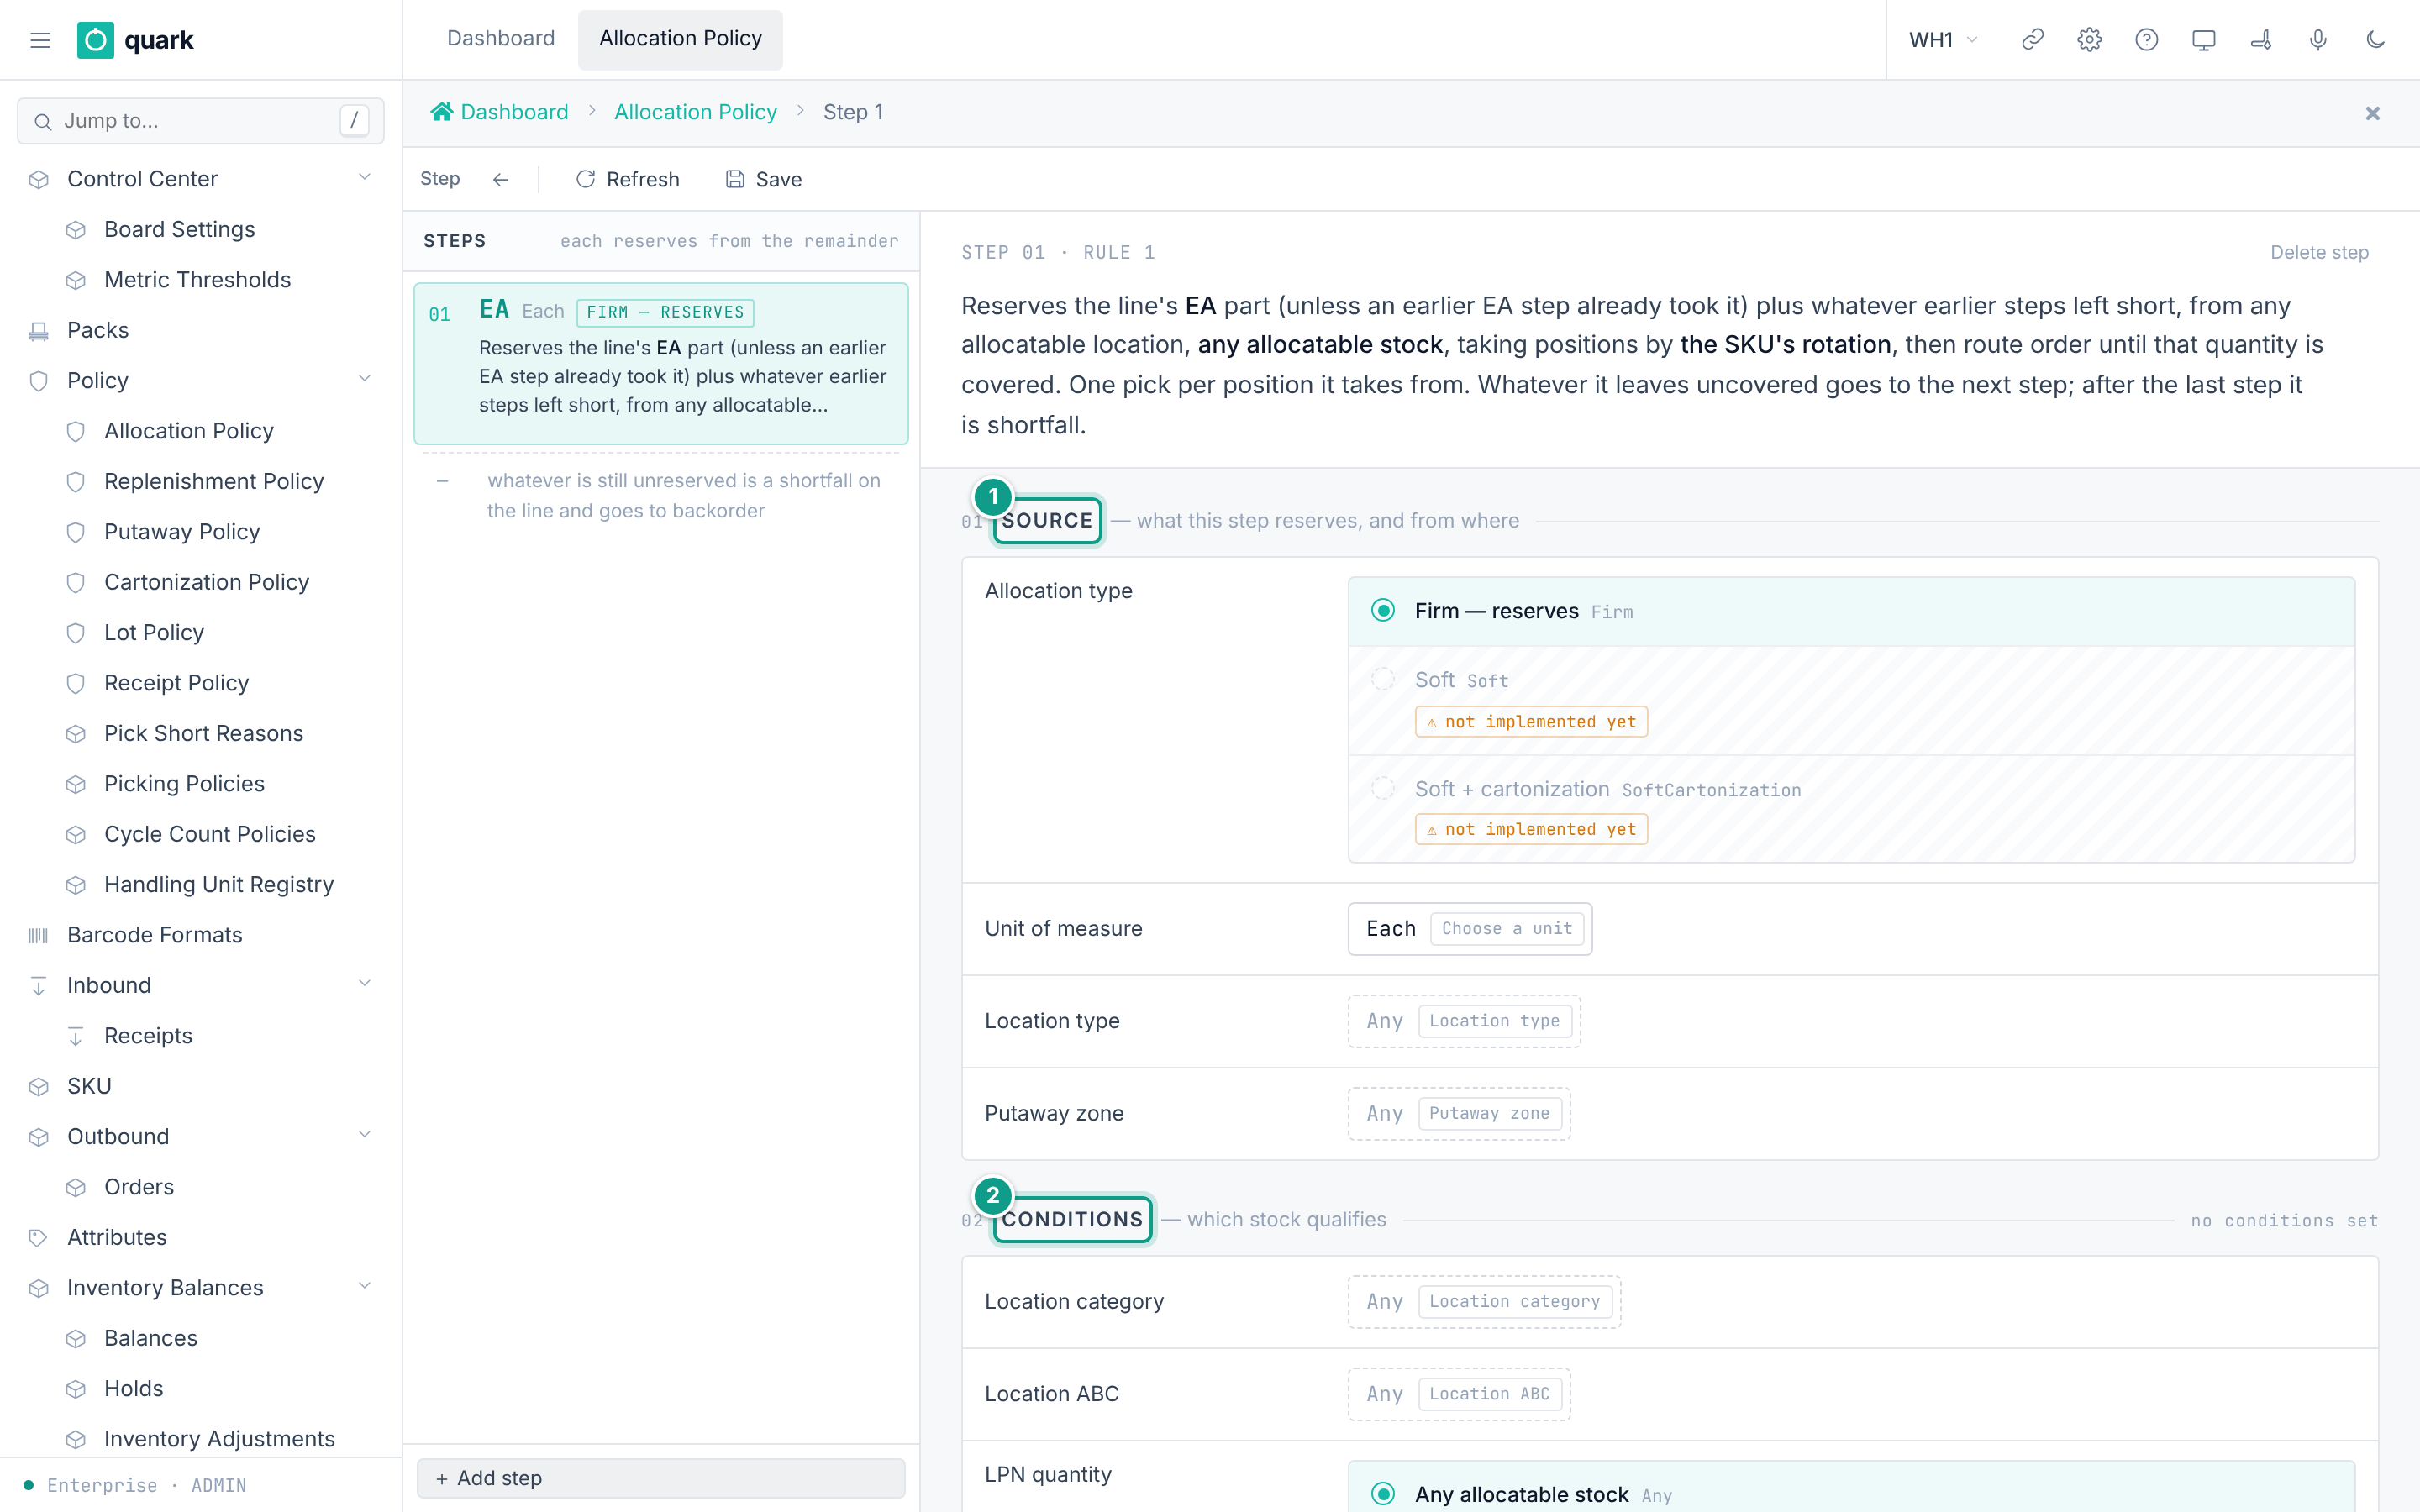
Task: Open Replenishment Policy in sidebar
Action: pos(214,481)
